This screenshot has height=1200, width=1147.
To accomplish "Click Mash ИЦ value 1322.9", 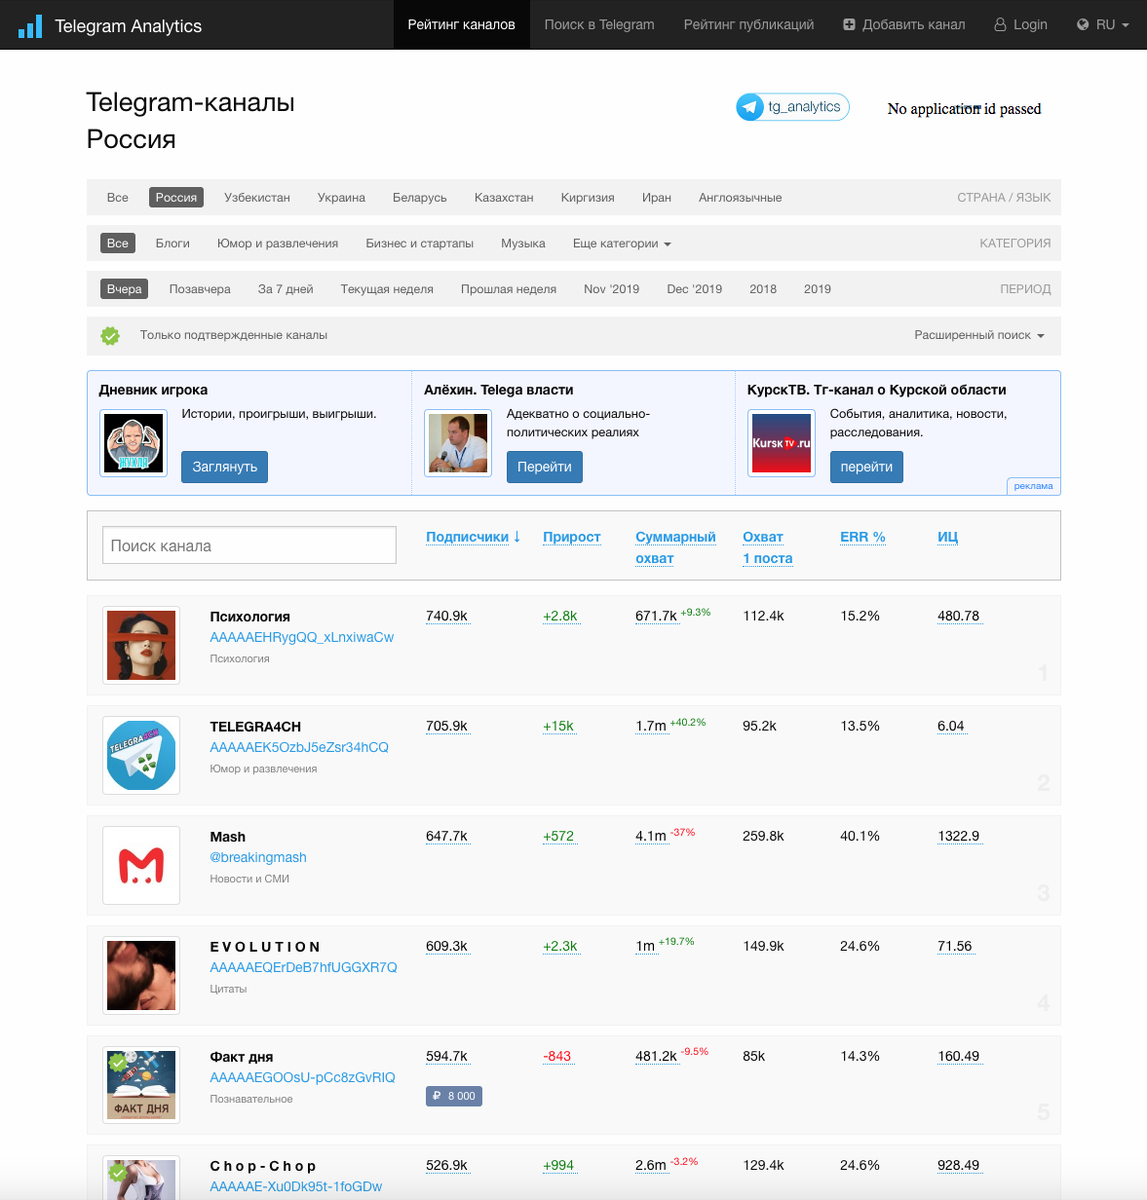I will pyautogui.click(x=959, y=836).
